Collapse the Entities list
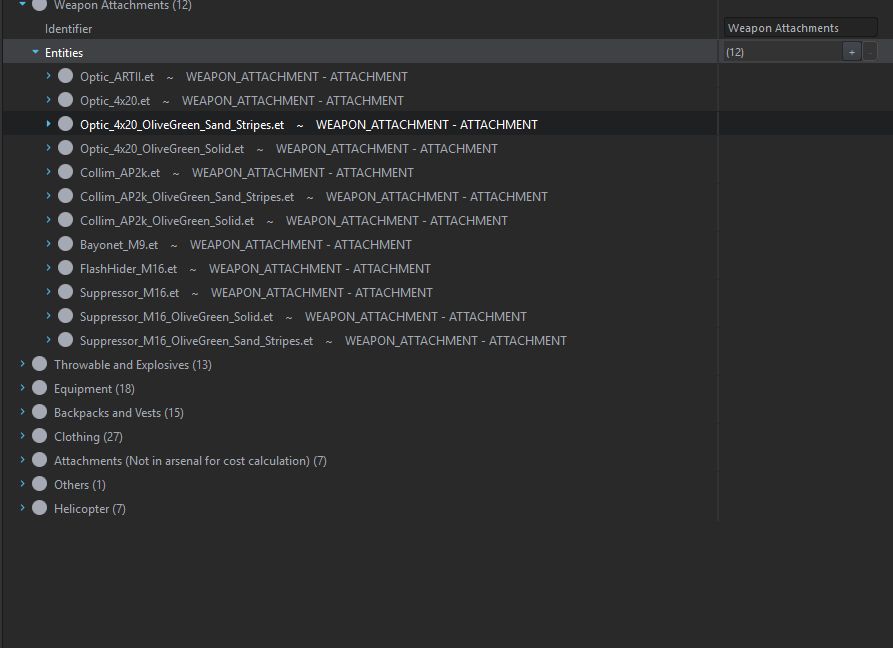Screen dimensions: 893x648 [x=35, y=52]
